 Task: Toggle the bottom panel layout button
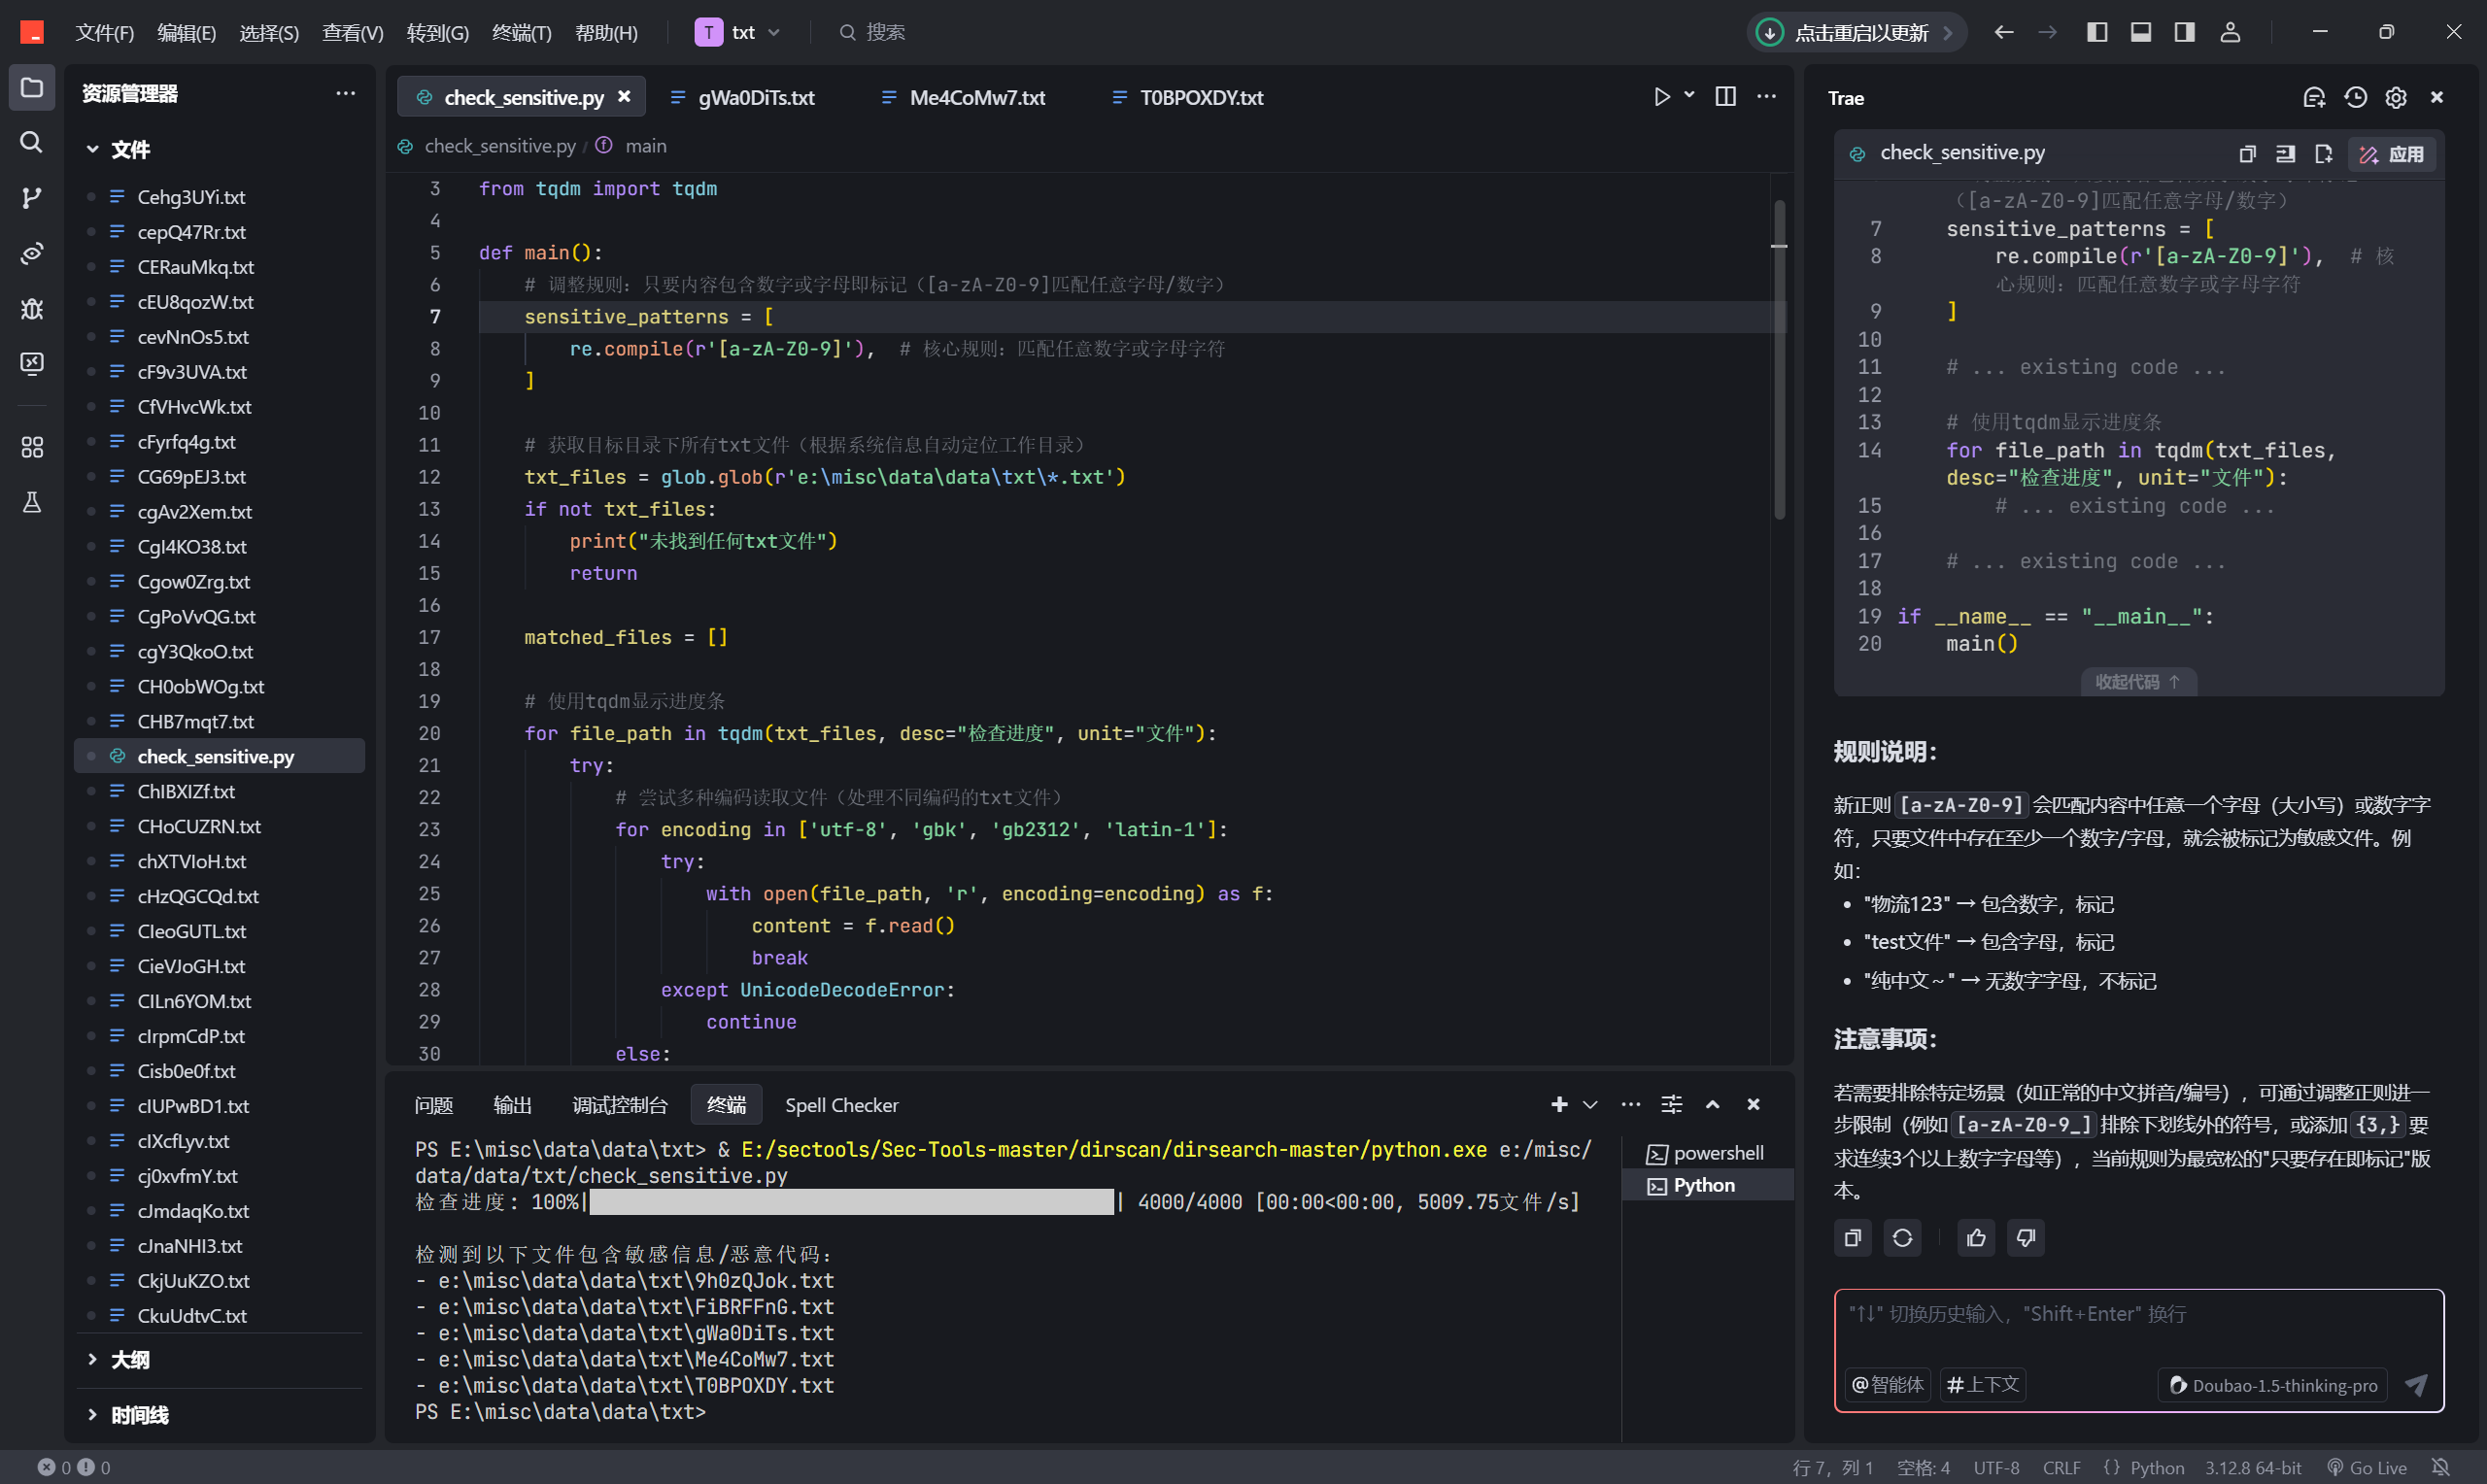point(2140,32)
